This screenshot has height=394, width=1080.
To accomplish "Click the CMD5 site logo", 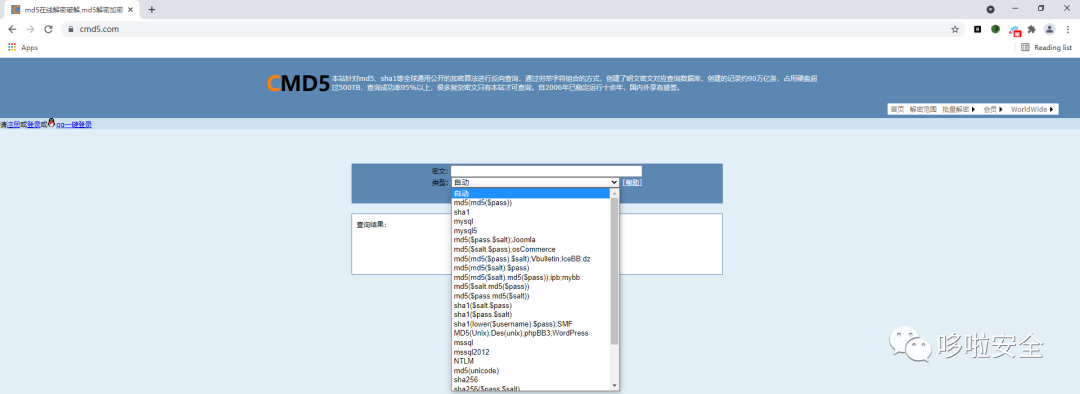I will point(298,83).
